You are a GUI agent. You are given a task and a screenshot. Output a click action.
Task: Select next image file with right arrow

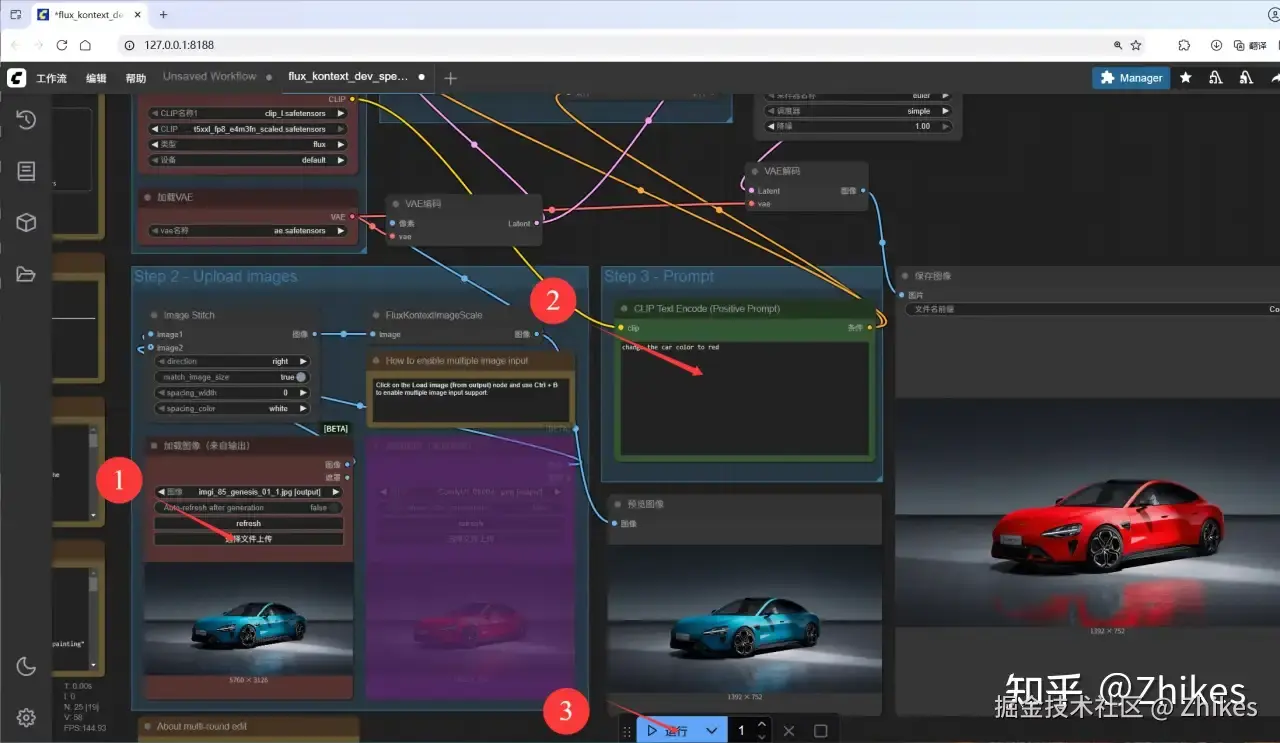point(336,492)
